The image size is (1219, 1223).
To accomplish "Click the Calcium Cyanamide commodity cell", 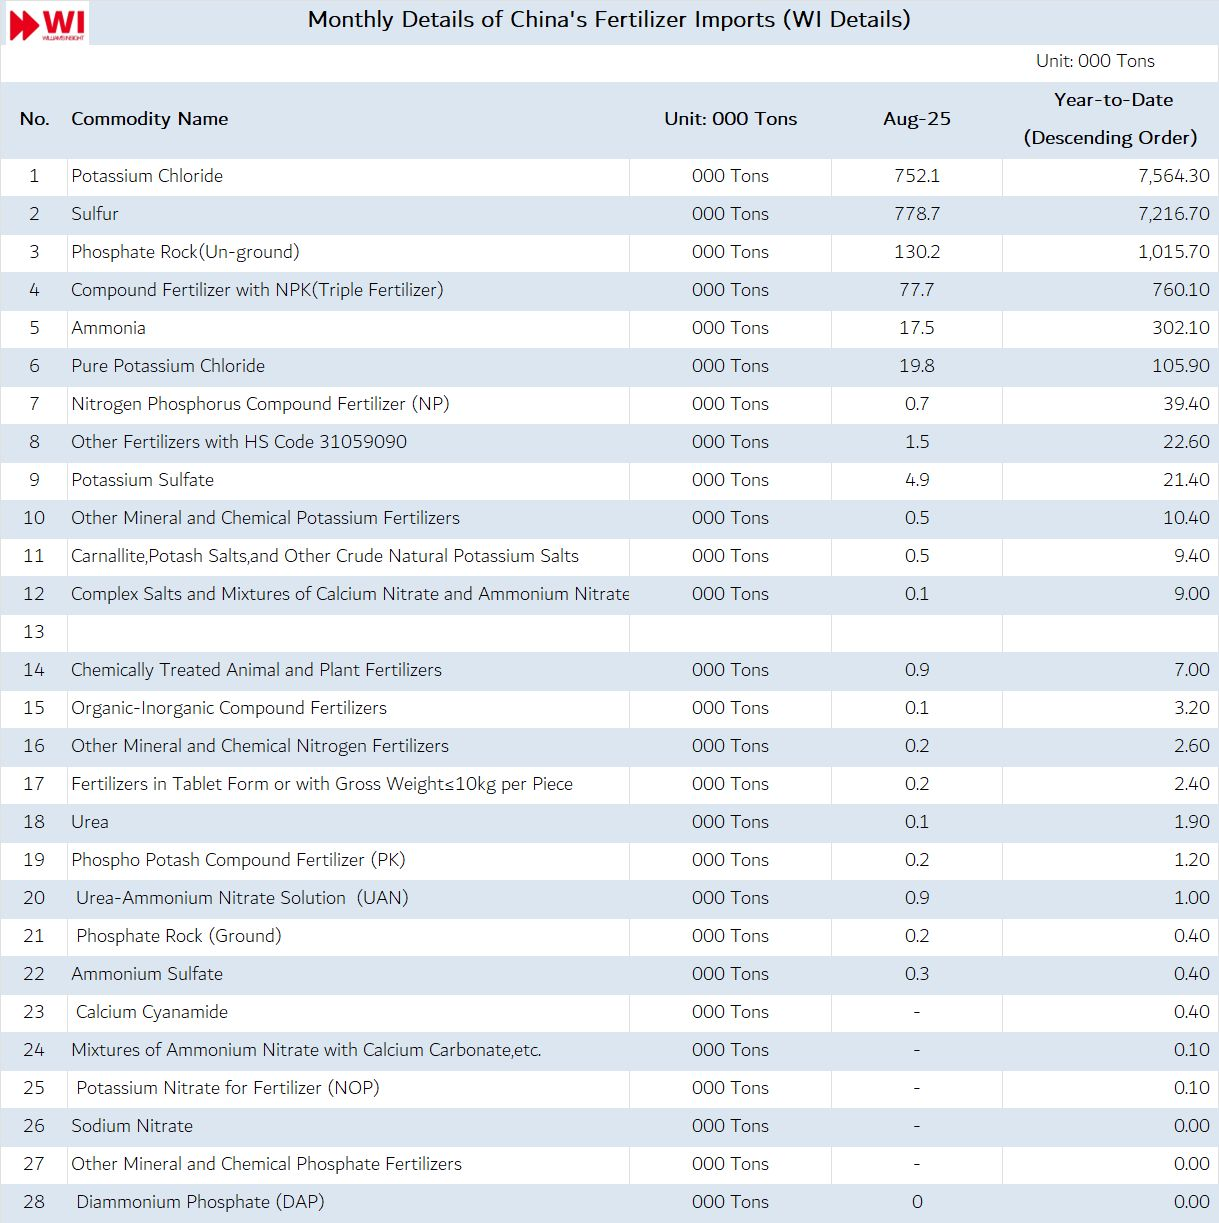I will [152, 1012].
